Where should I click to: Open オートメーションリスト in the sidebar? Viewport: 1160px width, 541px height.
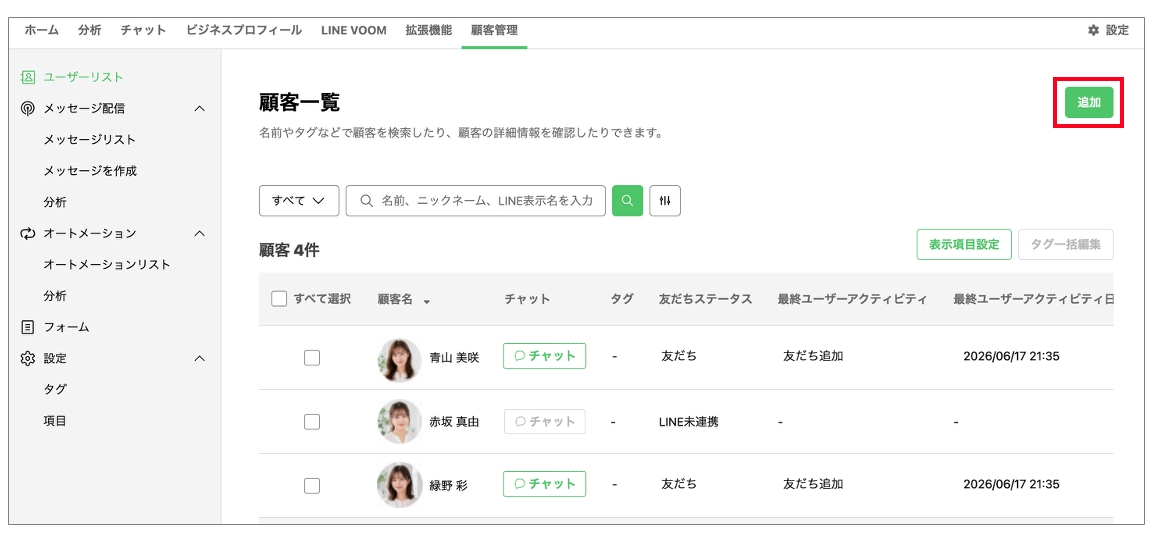[107, 264]
